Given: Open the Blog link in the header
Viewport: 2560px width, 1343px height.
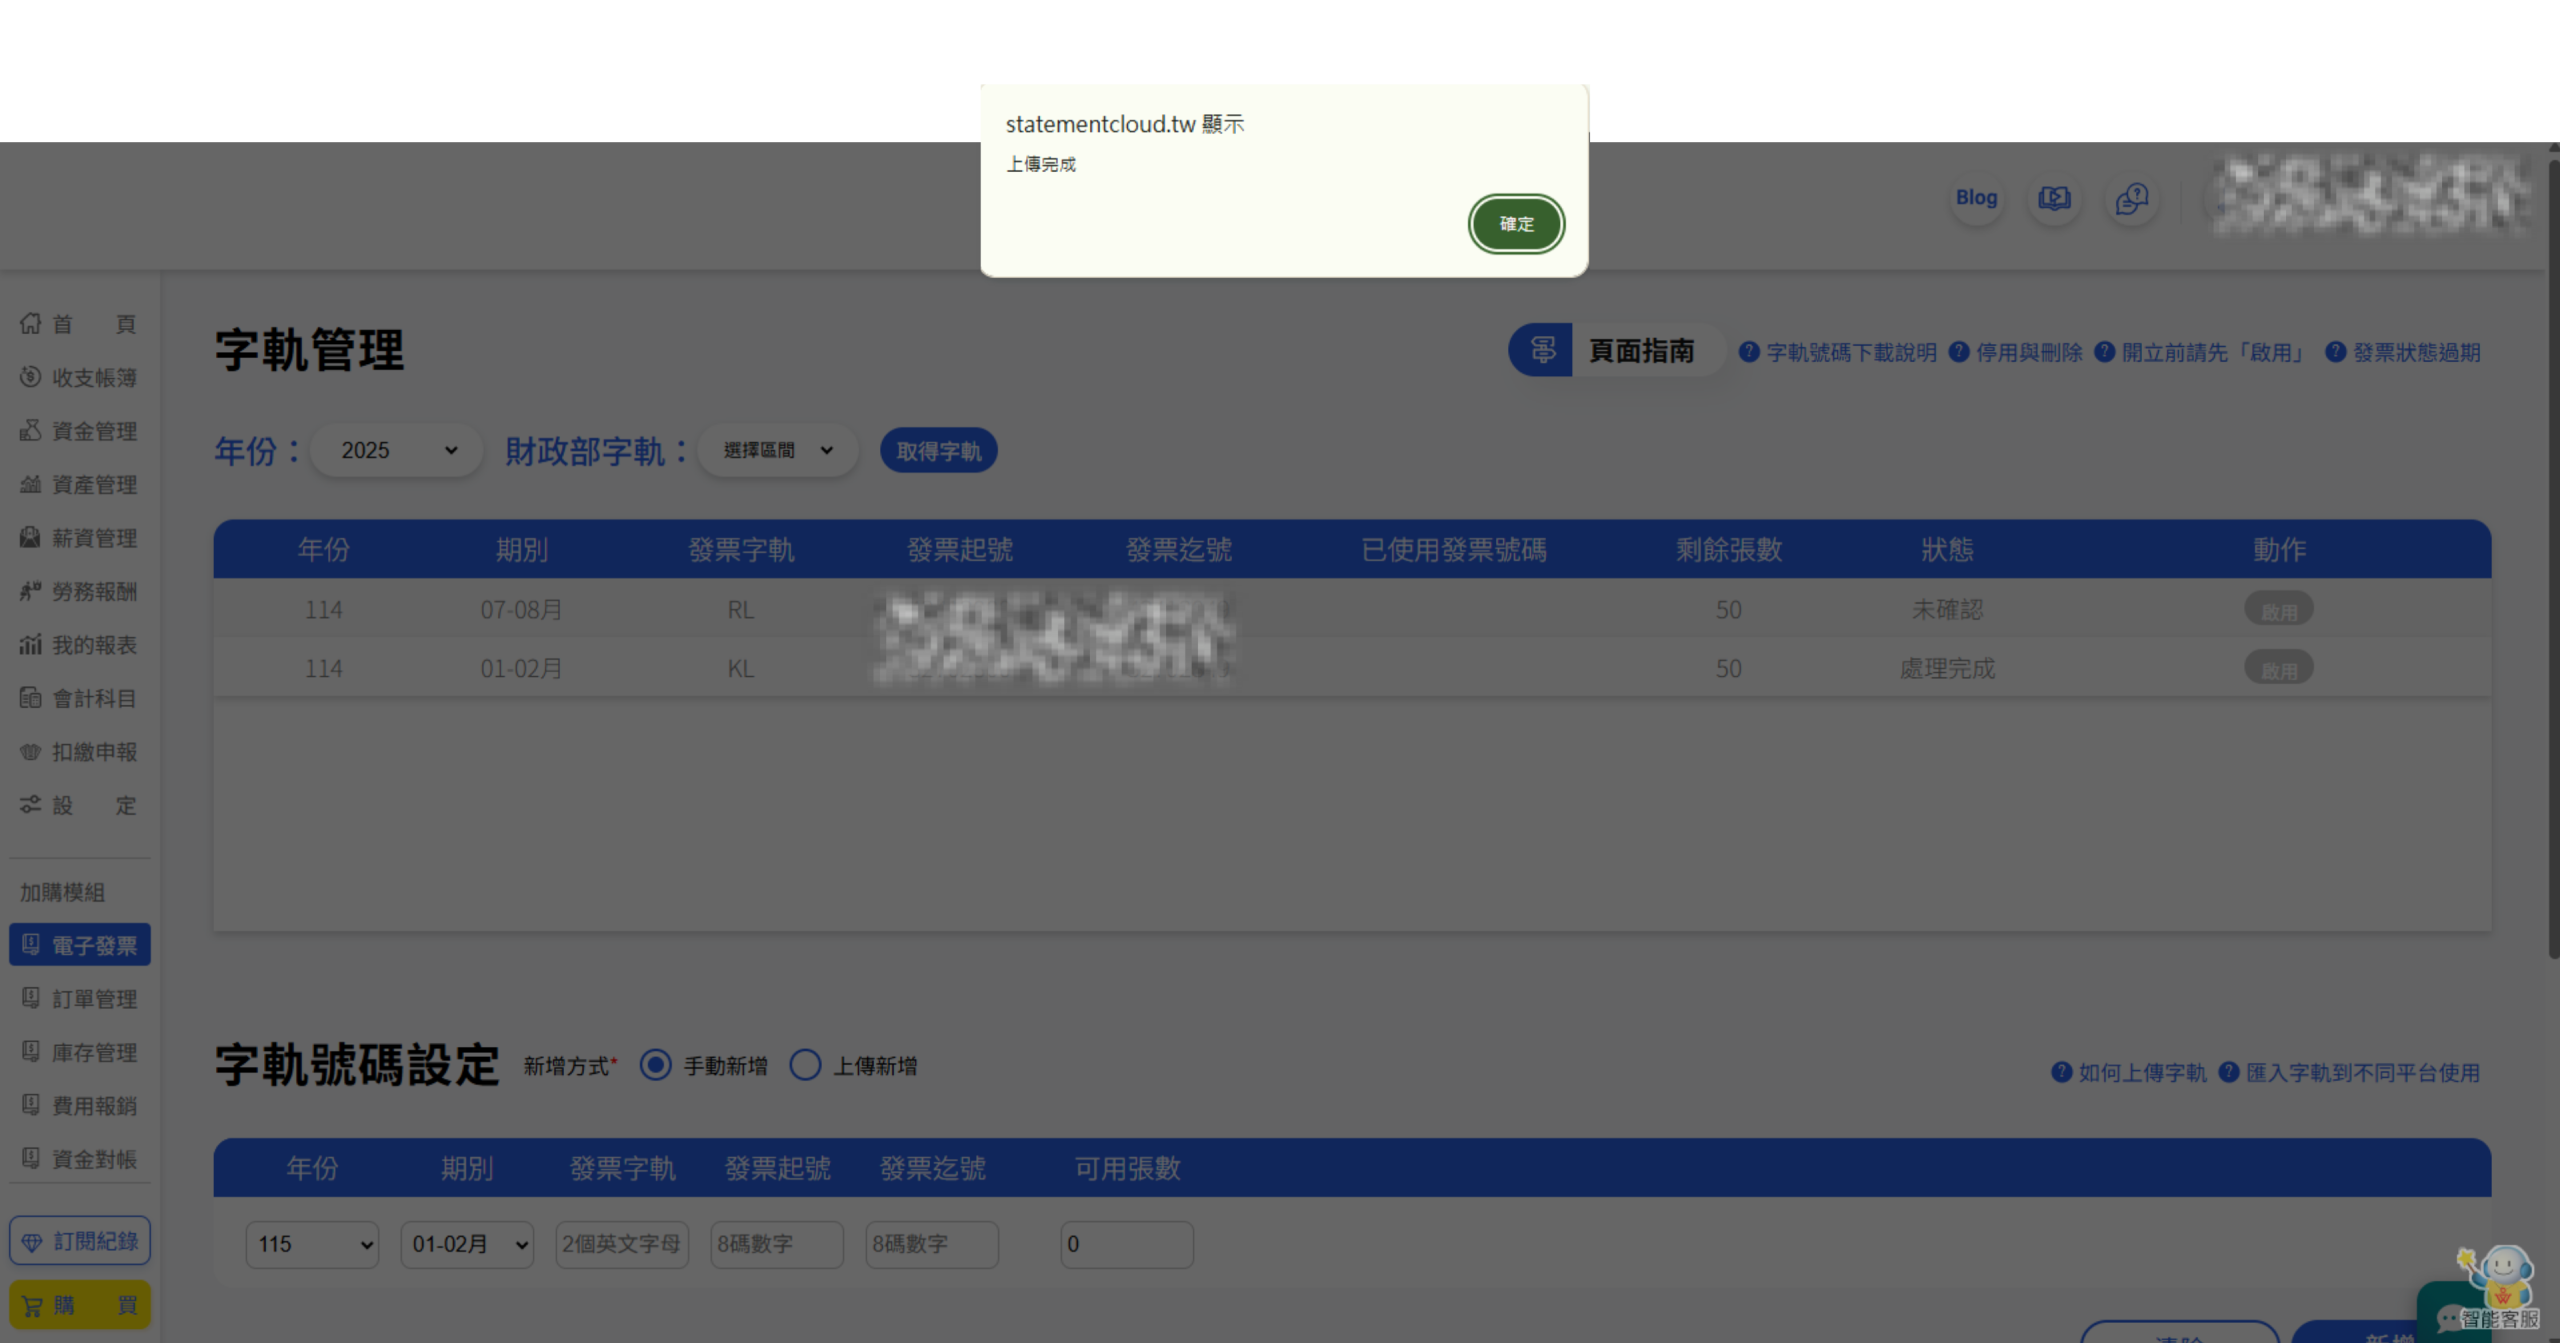Looking at the screenshot, I should [x=1976, y=198].
